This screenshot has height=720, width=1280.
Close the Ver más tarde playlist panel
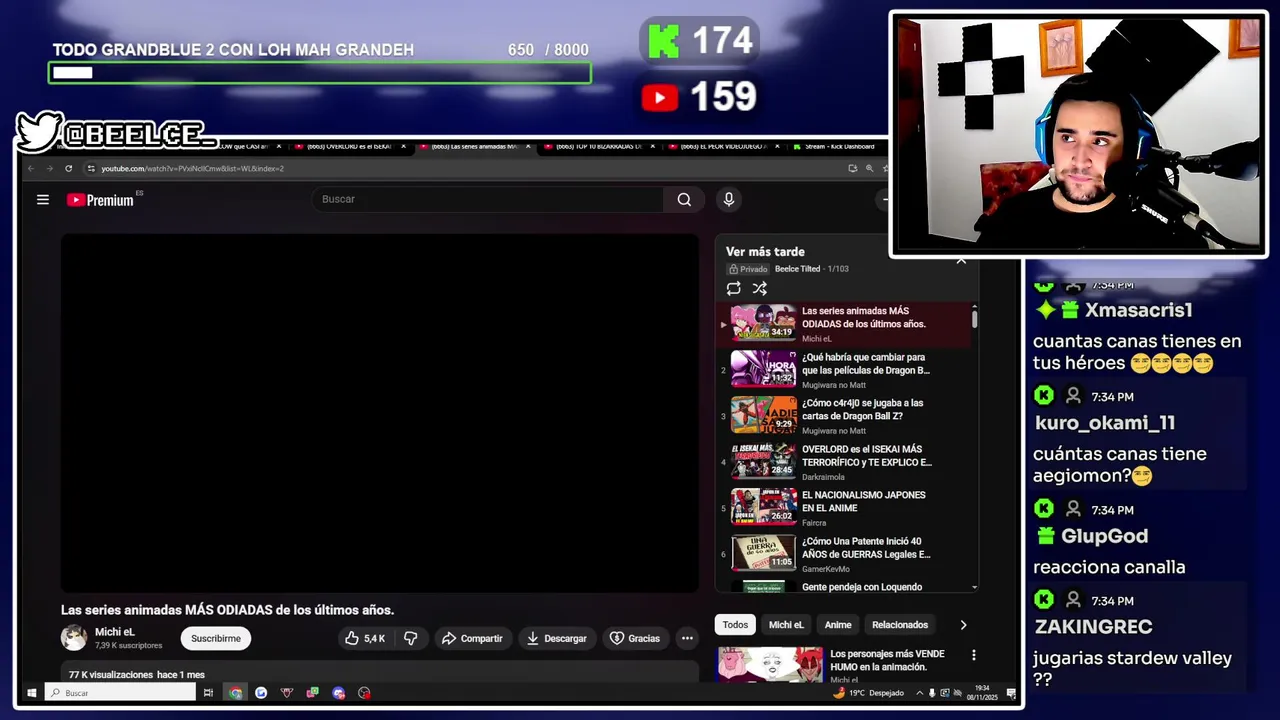961,260
